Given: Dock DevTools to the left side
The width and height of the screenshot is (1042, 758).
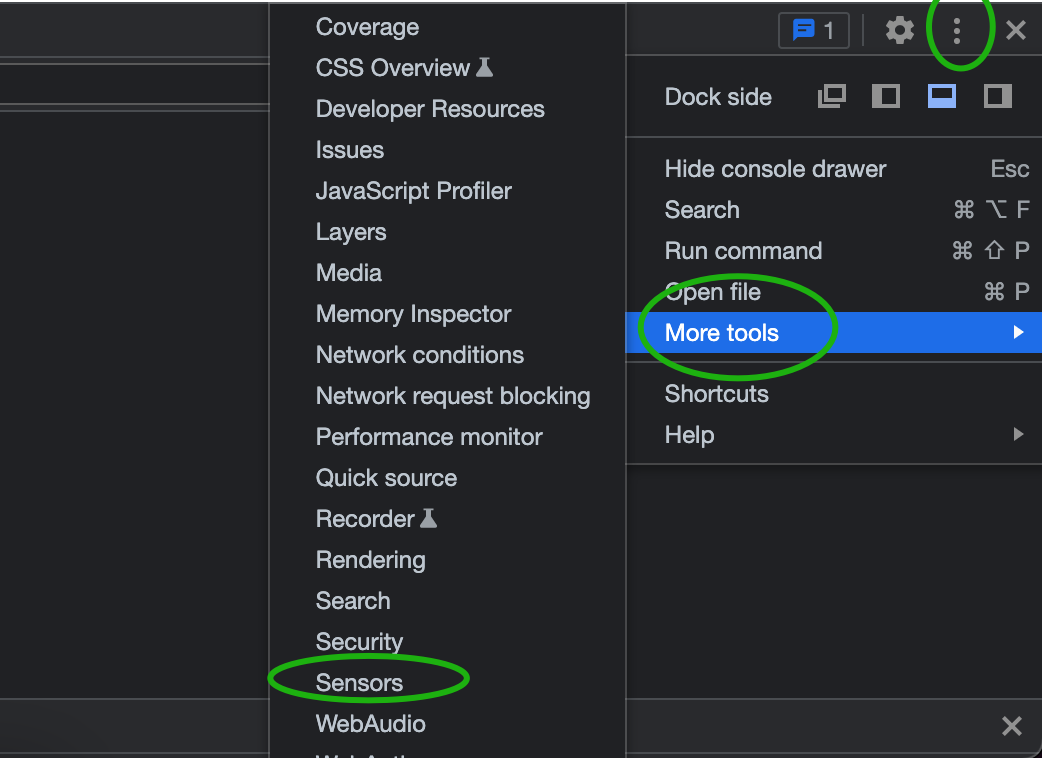Looking at the screenshot, I should point(886,96).
